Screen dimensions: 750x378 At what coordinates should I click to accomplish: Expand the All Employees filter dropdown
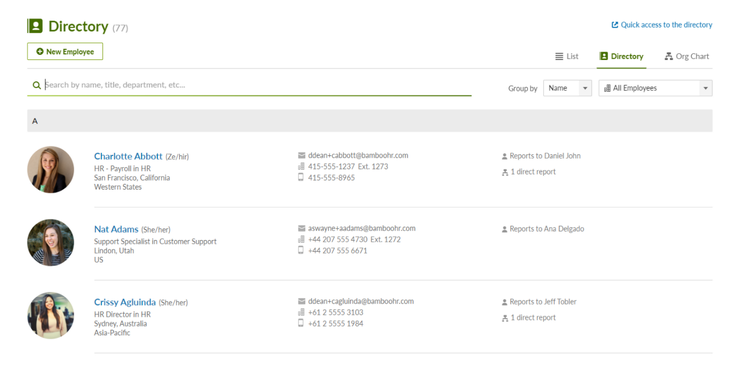[655, 88]
